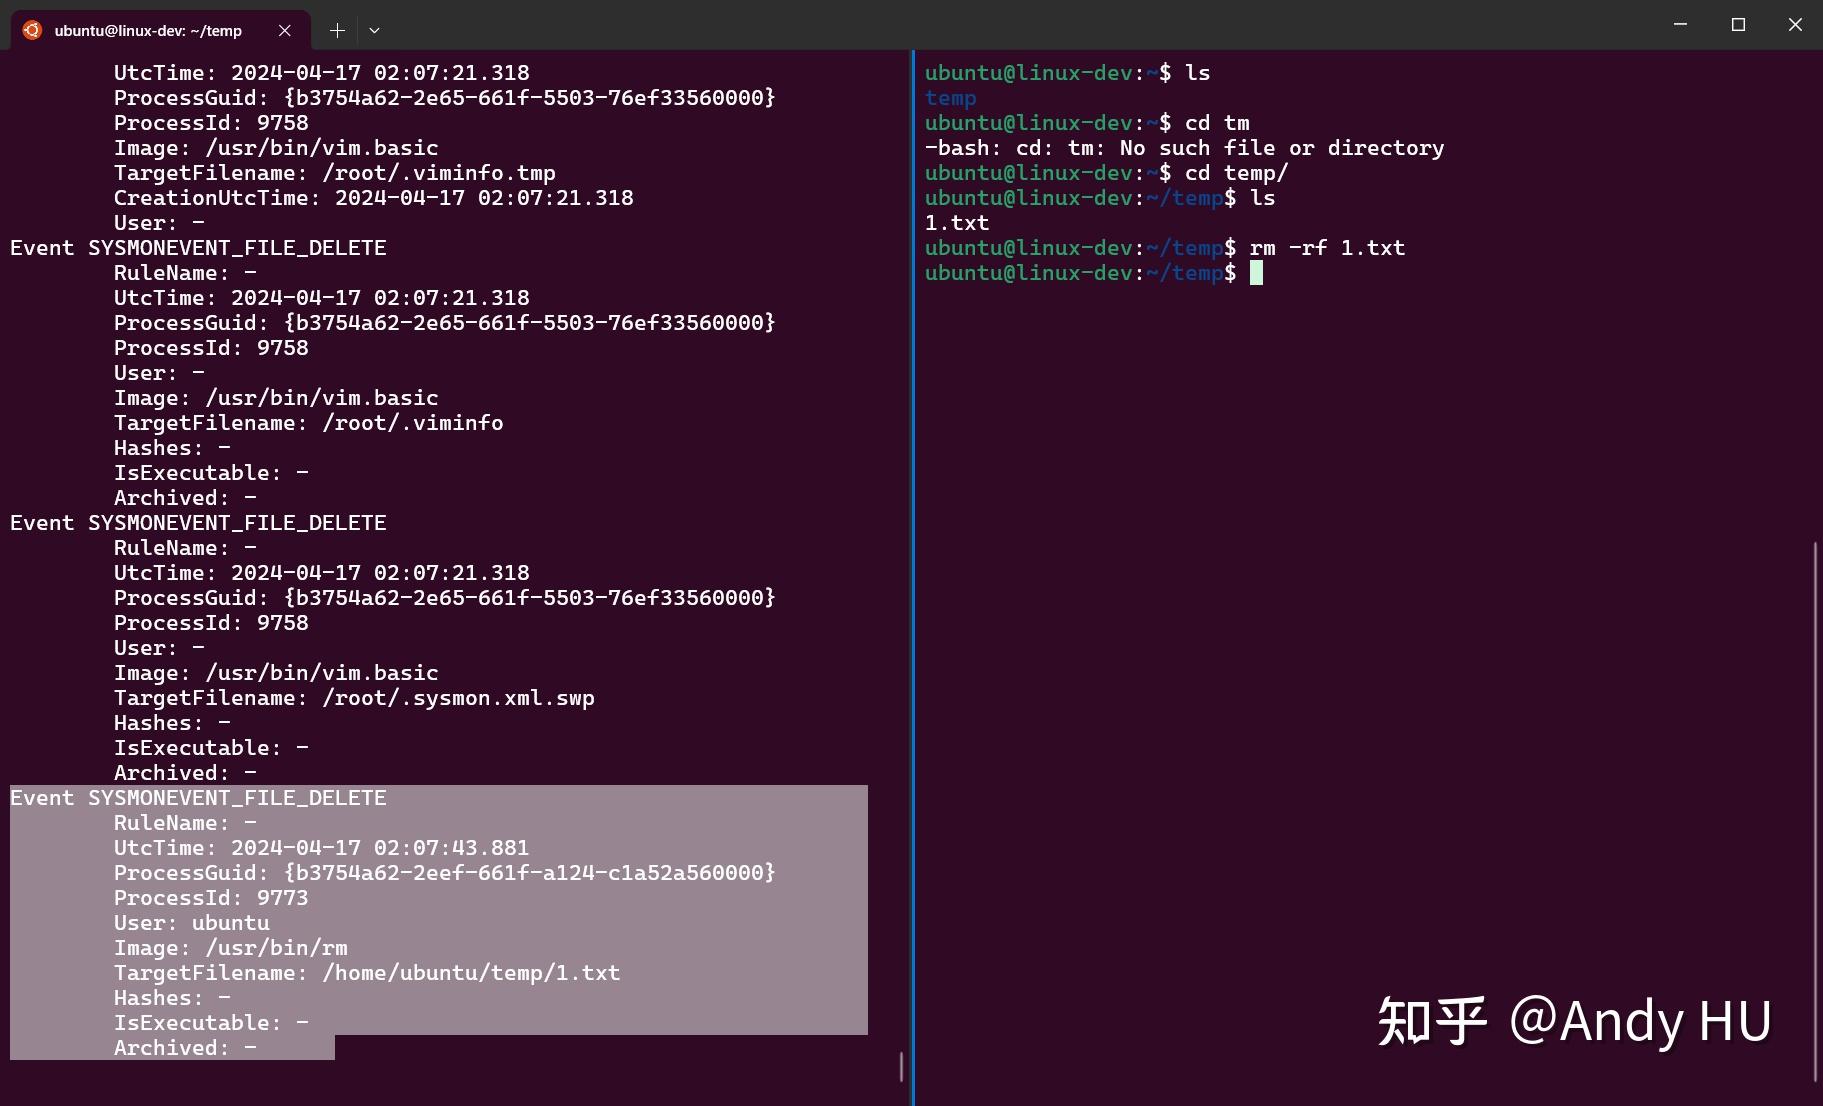Click the 1.txt filename in the ls output
This screenshot has width=1823, height=1106.
click(956, 222)
